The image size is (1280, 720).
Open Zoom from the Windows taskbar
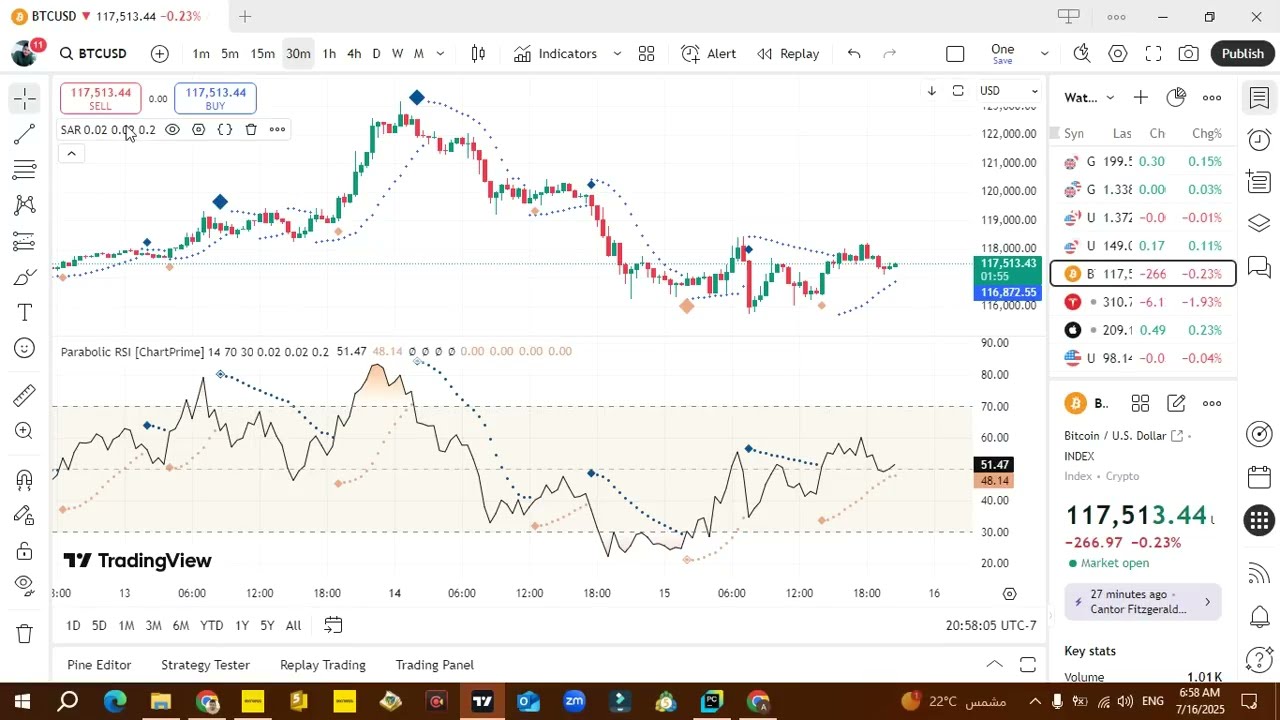[574, 701]
